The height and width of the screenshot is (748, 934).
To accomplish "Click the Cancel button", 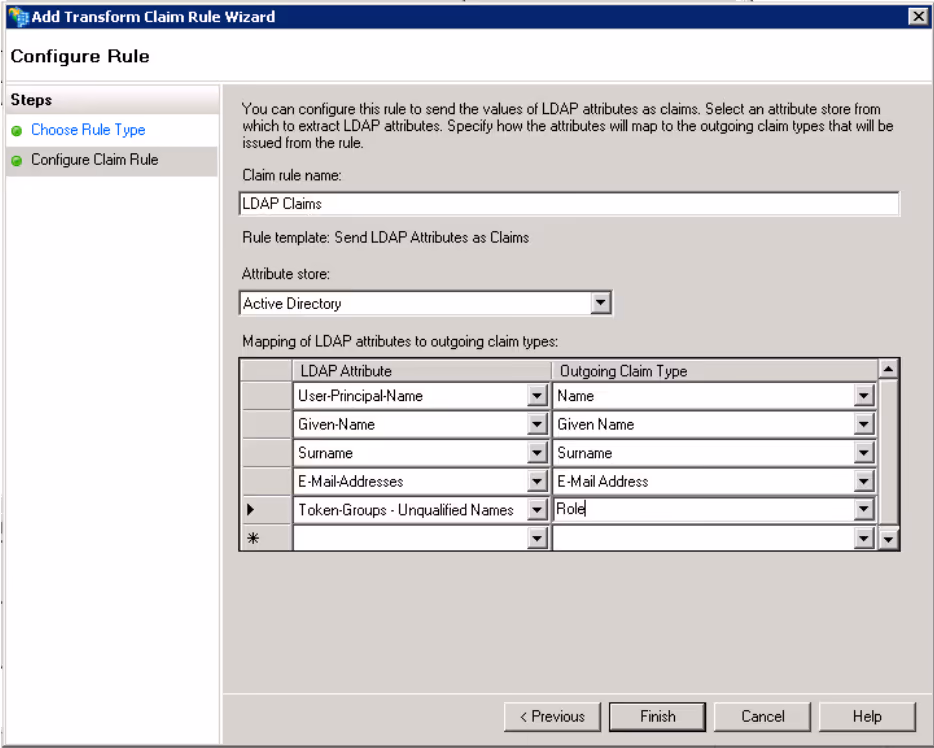I will (762, 716).
